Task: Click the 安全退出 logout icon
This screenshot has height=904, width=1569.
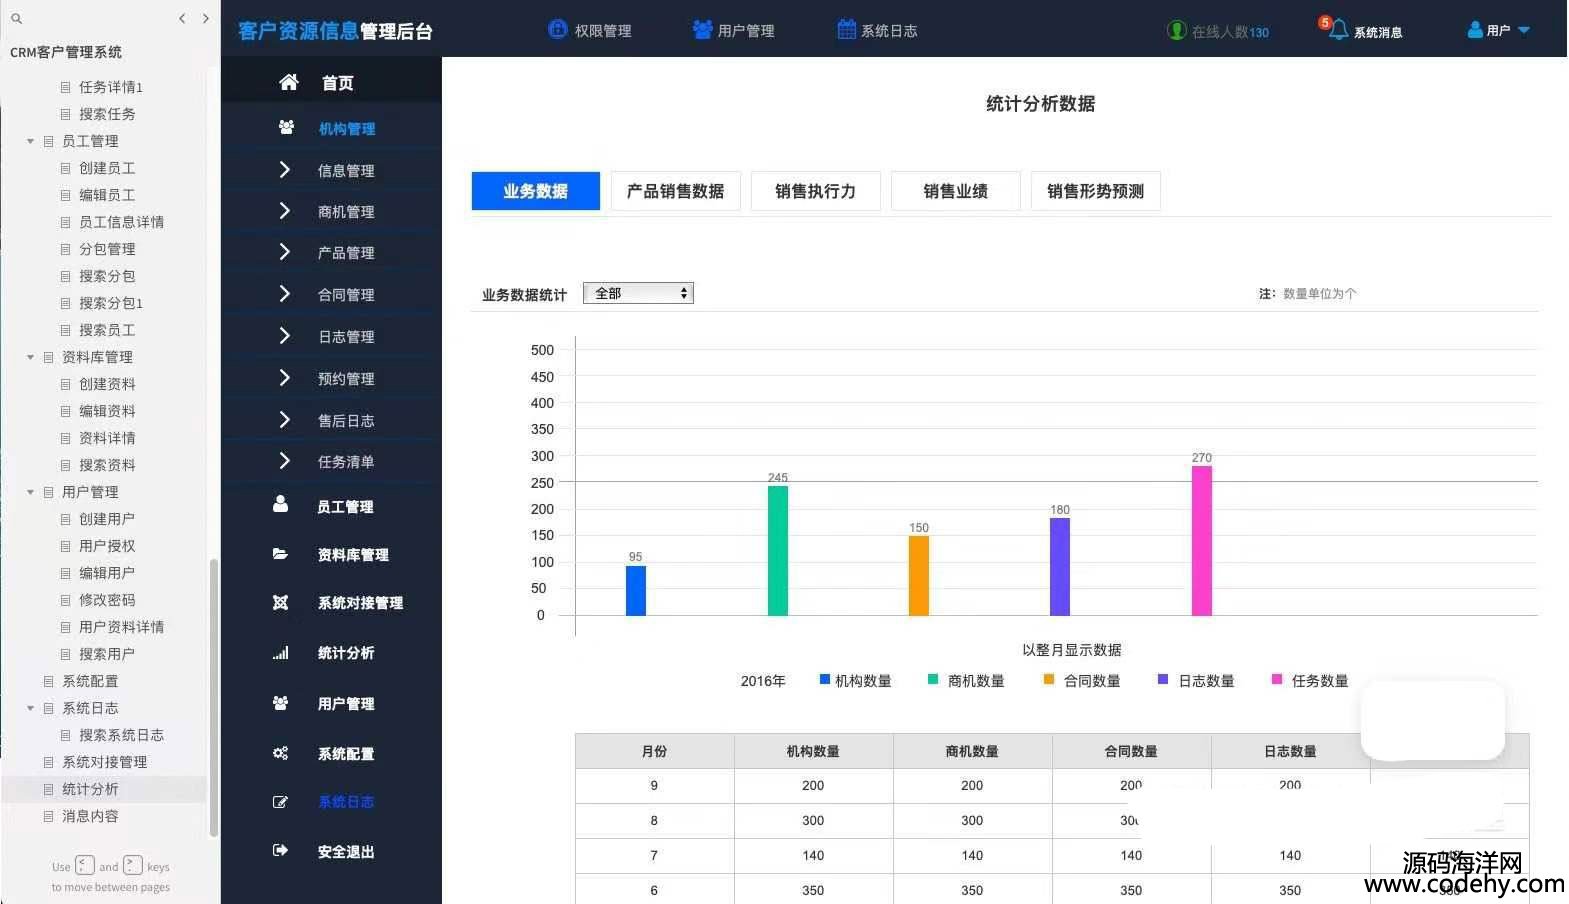Action: [x=280, y=850]
